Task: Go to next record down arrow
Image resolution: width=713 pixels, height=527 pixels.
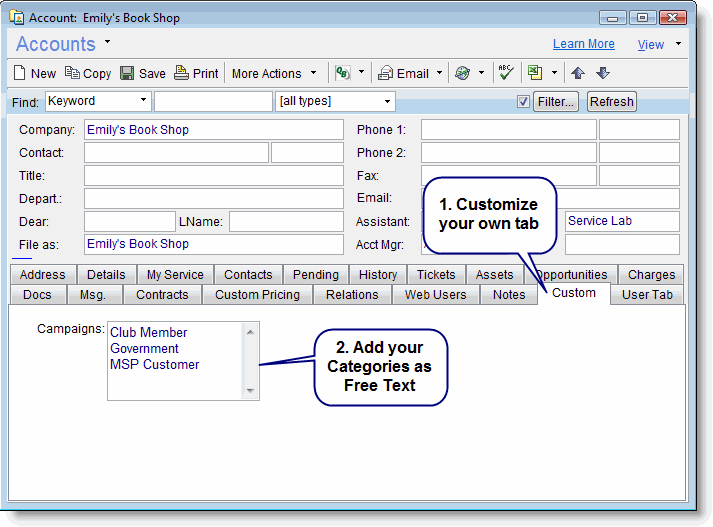Action: coord(602,73)
